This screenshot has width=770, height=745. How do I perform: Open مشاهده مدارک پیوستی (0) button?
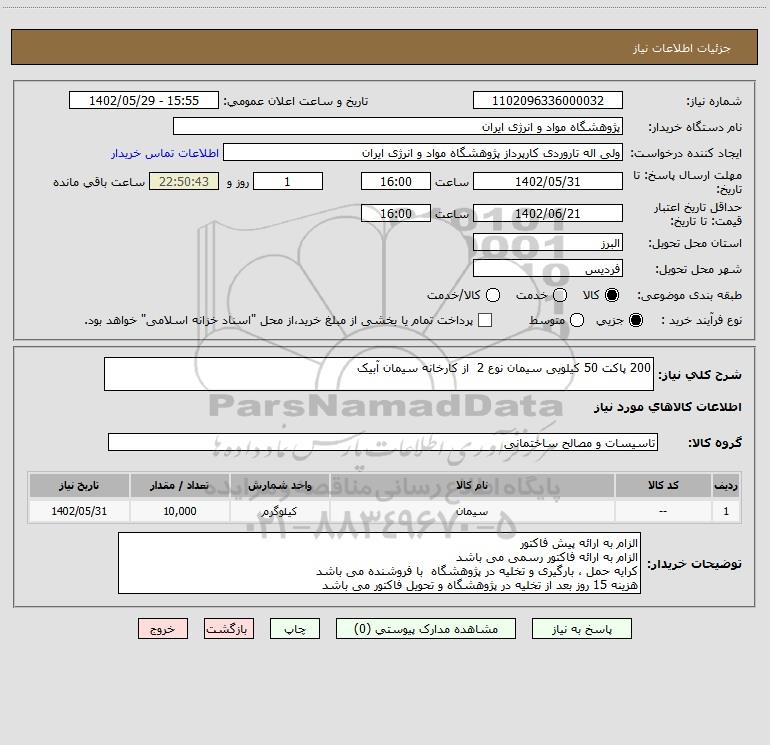[426, 629]
